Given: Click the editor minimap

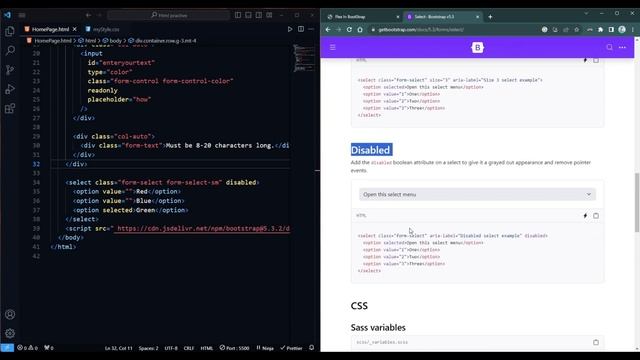Looking at the screenshot, I should pyautogui.click(x=304, y=59).
